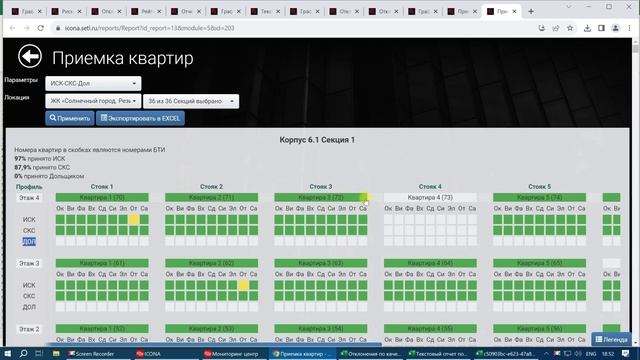
Task: Click the Этаж 3 floor label
Action: [29, 263]
